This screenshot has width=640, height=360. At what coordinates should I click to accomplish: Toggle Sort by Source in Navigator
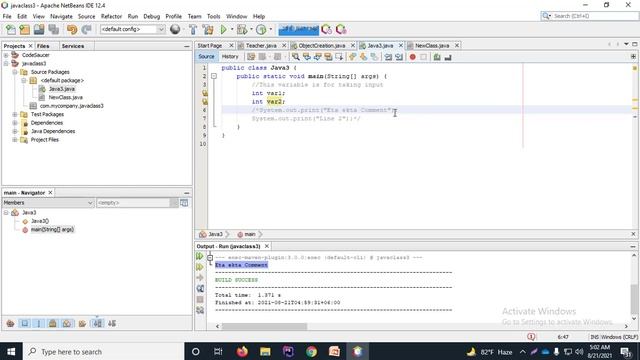click(112, 323)
